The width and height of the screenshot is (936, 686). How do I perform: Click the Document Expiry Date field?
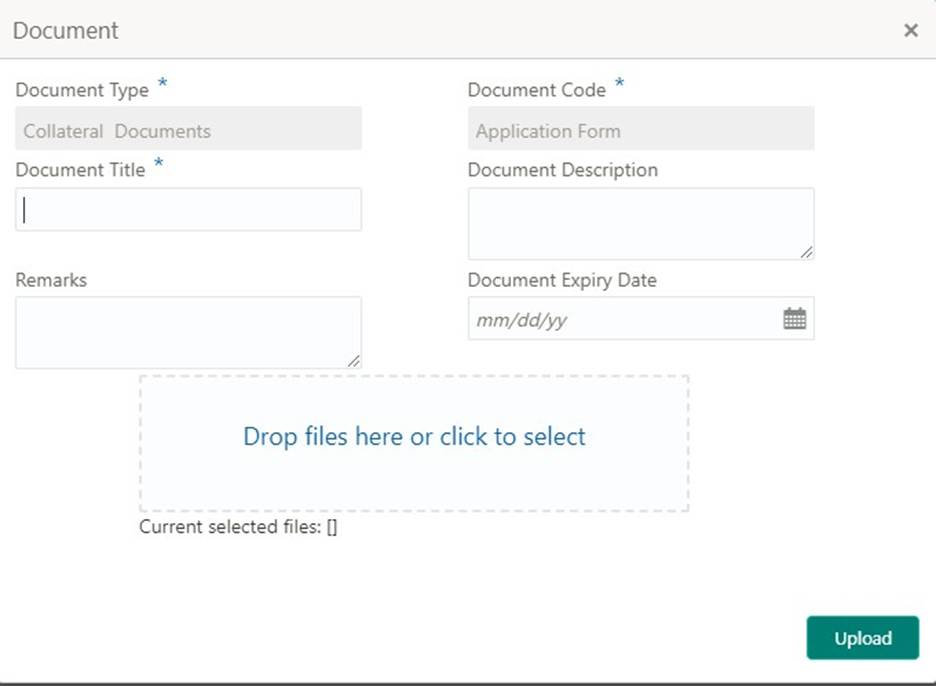[641, 318]
